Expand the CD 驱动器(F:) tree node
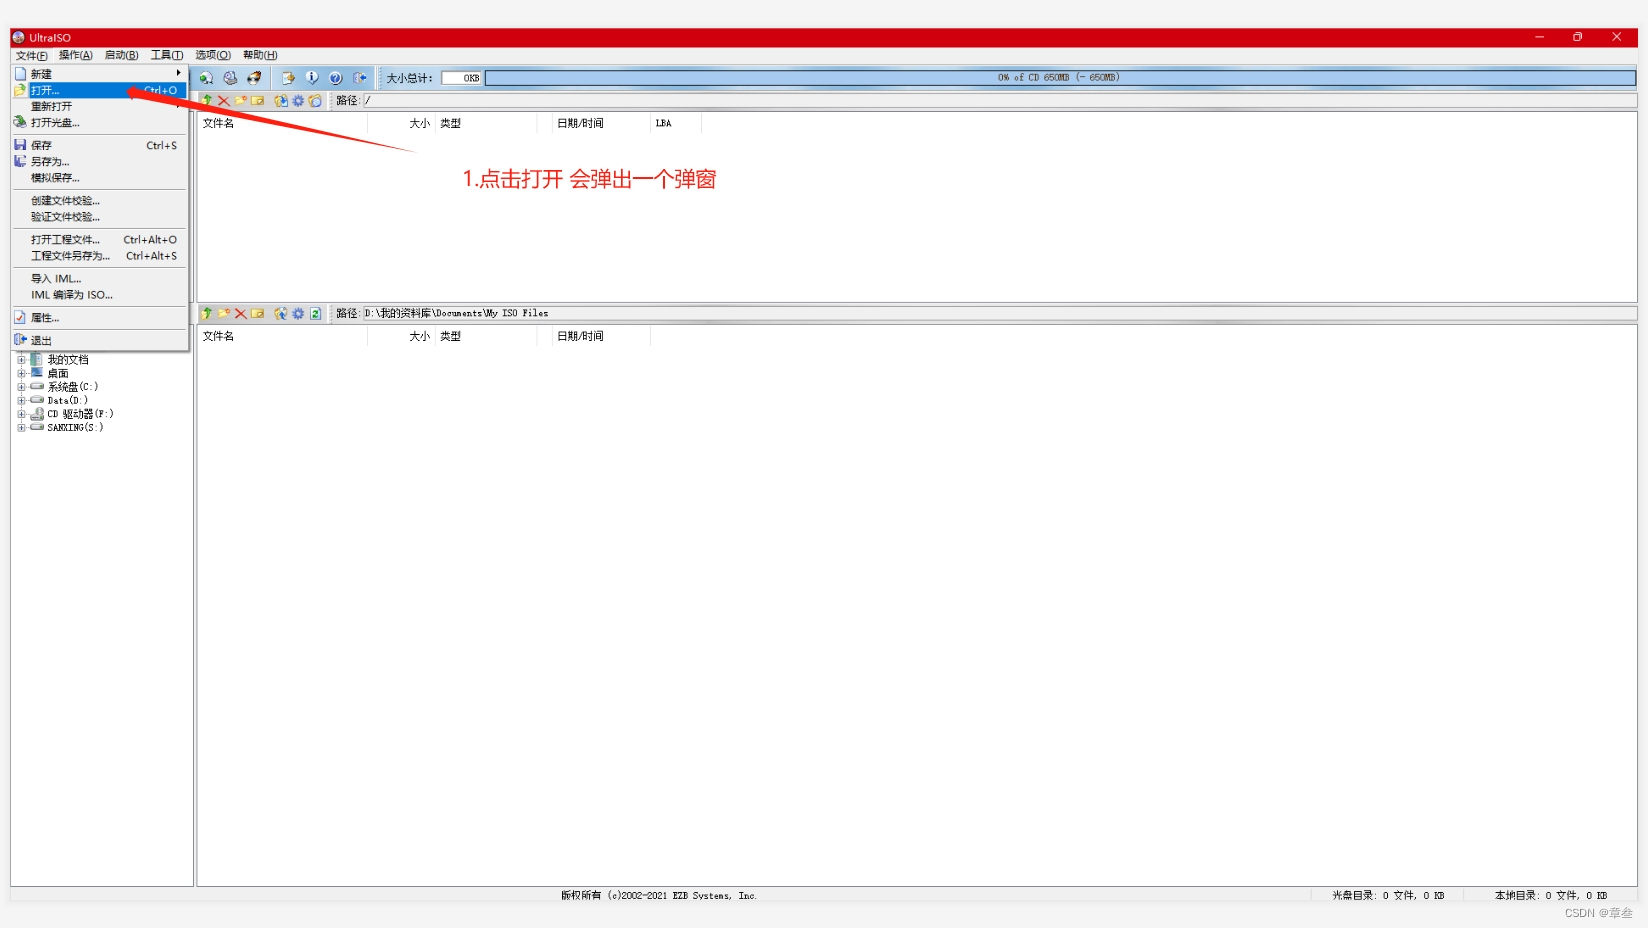The height and width of the screenshot is (928, 1648). coord(23,414)
